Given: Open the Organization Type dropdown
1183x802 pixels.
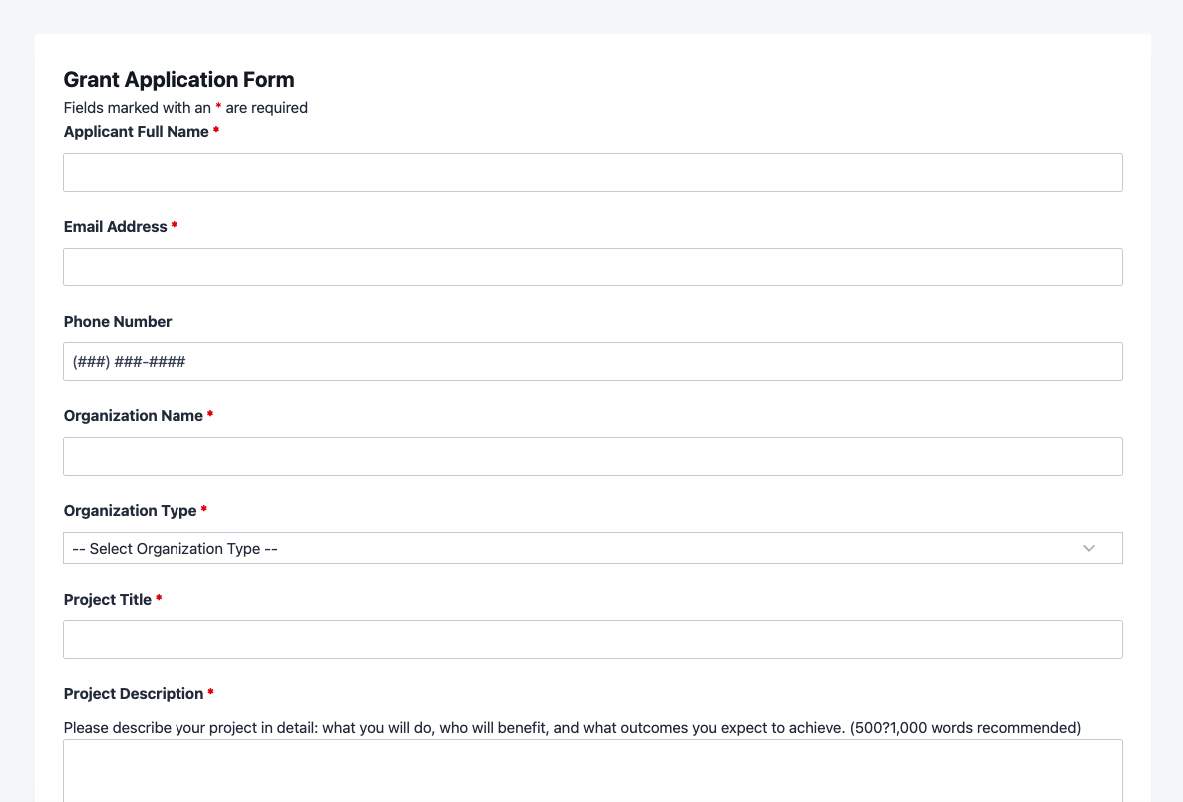Looking at the screenshot, I should click(x=592, y=548).
